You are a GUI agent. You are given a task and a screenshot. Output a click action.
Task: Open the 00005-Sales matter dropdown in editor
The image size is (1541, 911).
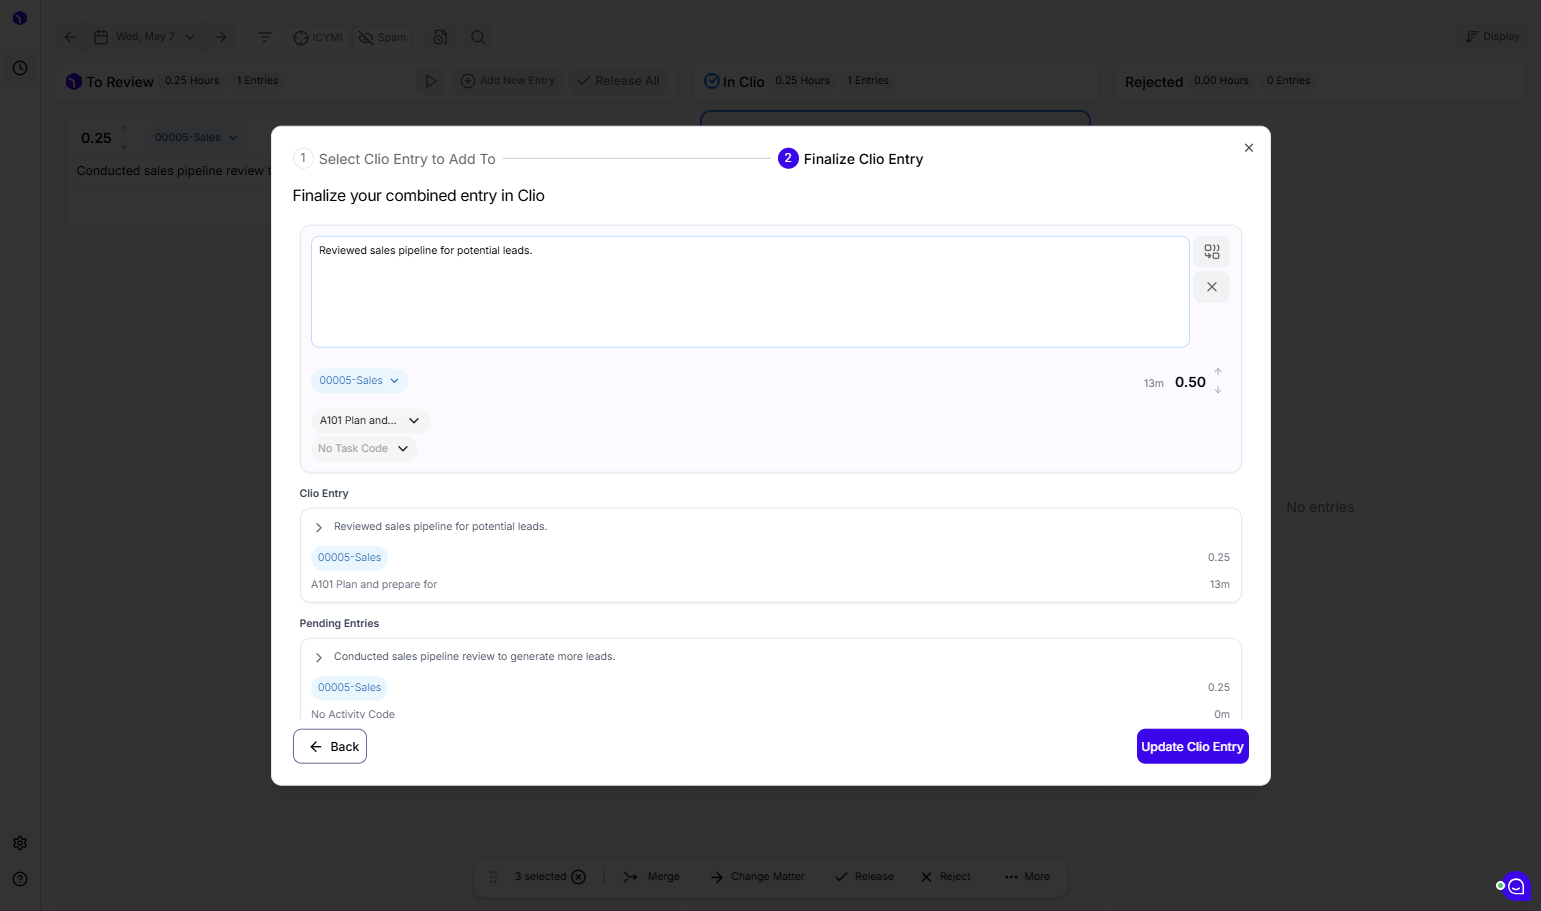359,381
